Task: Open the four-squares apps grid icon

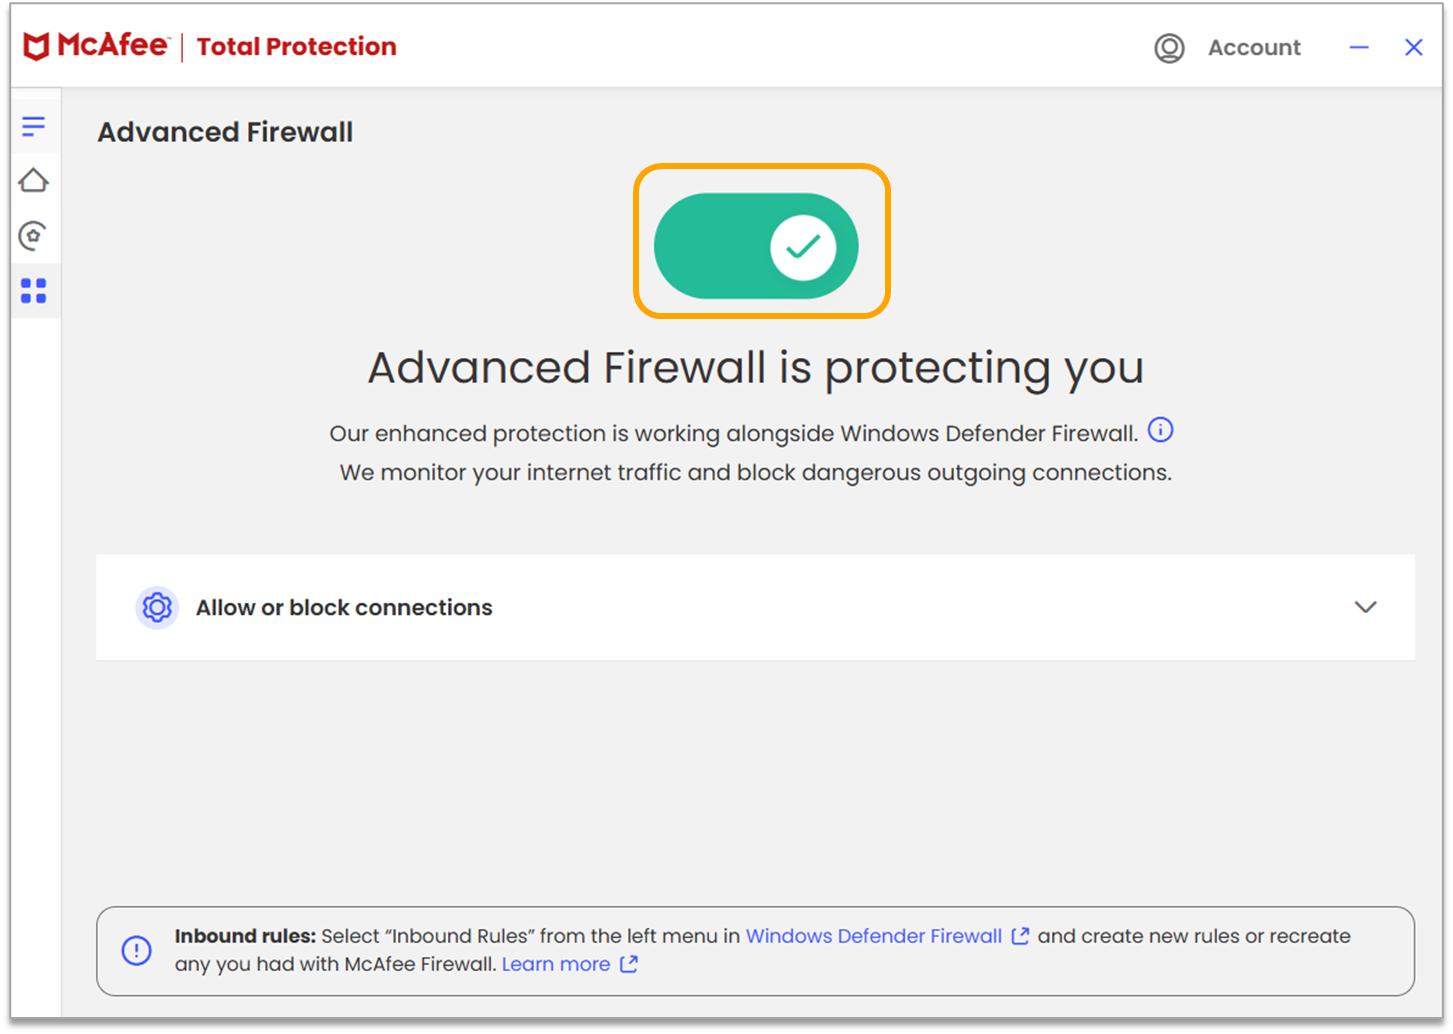Action: [x=34, y=291]
